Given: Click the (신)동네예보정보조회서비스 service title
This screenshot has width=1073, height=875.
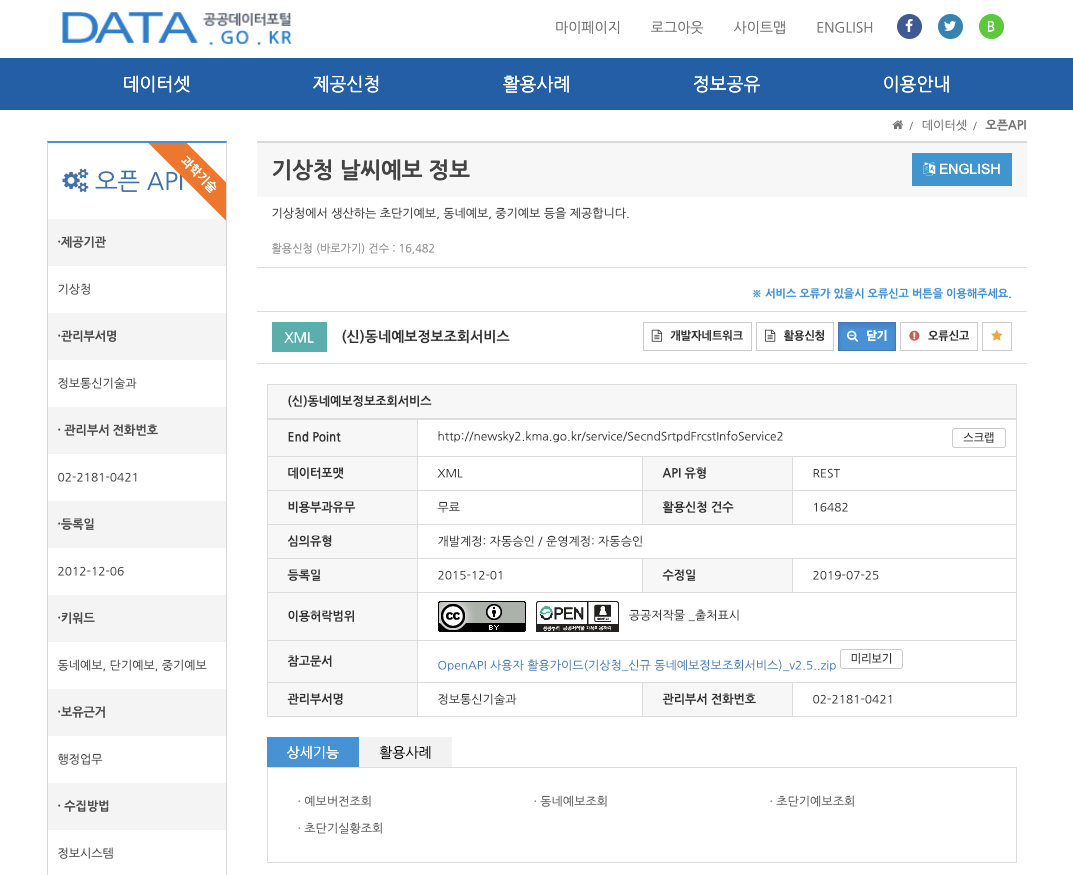Looking at the screenshot, I should [426, 337].
